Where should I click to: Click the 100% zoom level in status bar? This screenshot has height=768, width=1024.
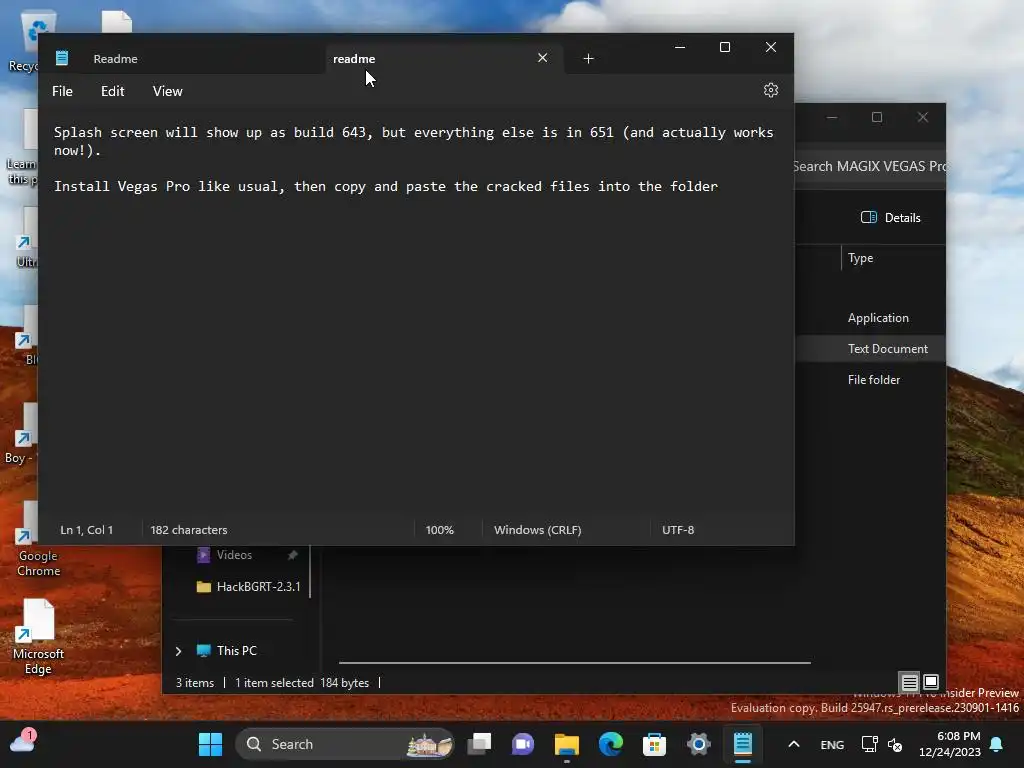(x=440, y=530)
